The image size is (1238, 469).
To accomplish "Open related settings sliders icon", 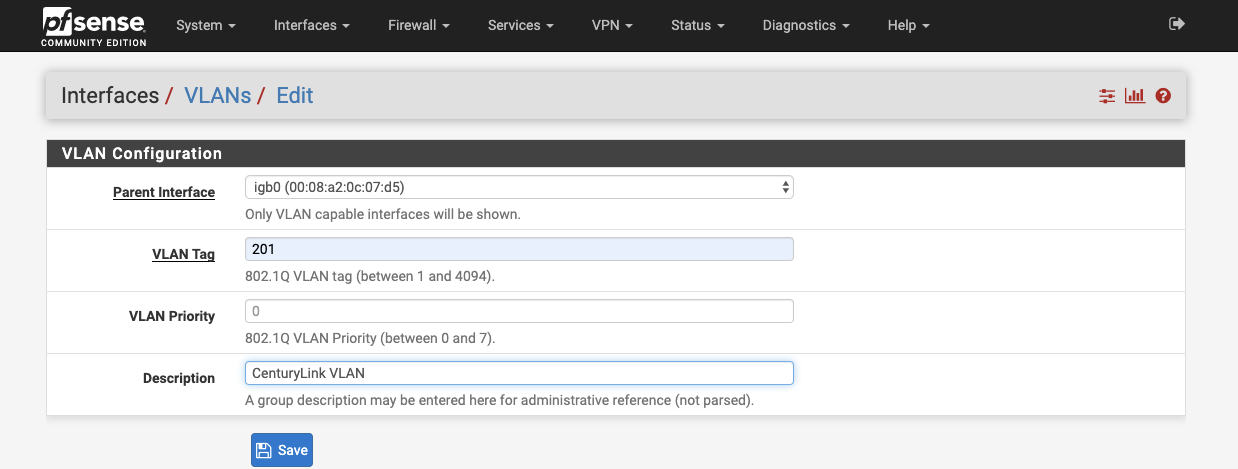I will pos(1106,96).
